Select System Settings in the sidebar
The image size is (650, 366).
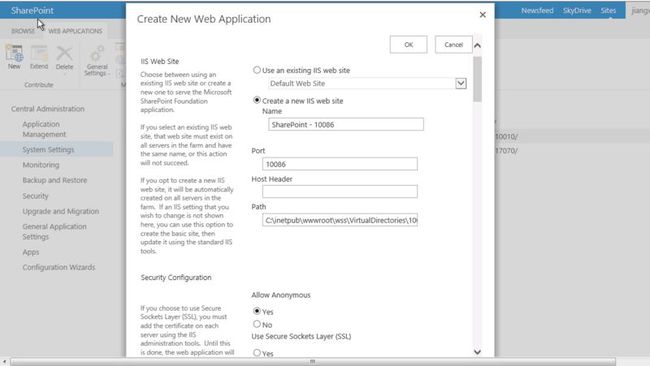(48, 150)
